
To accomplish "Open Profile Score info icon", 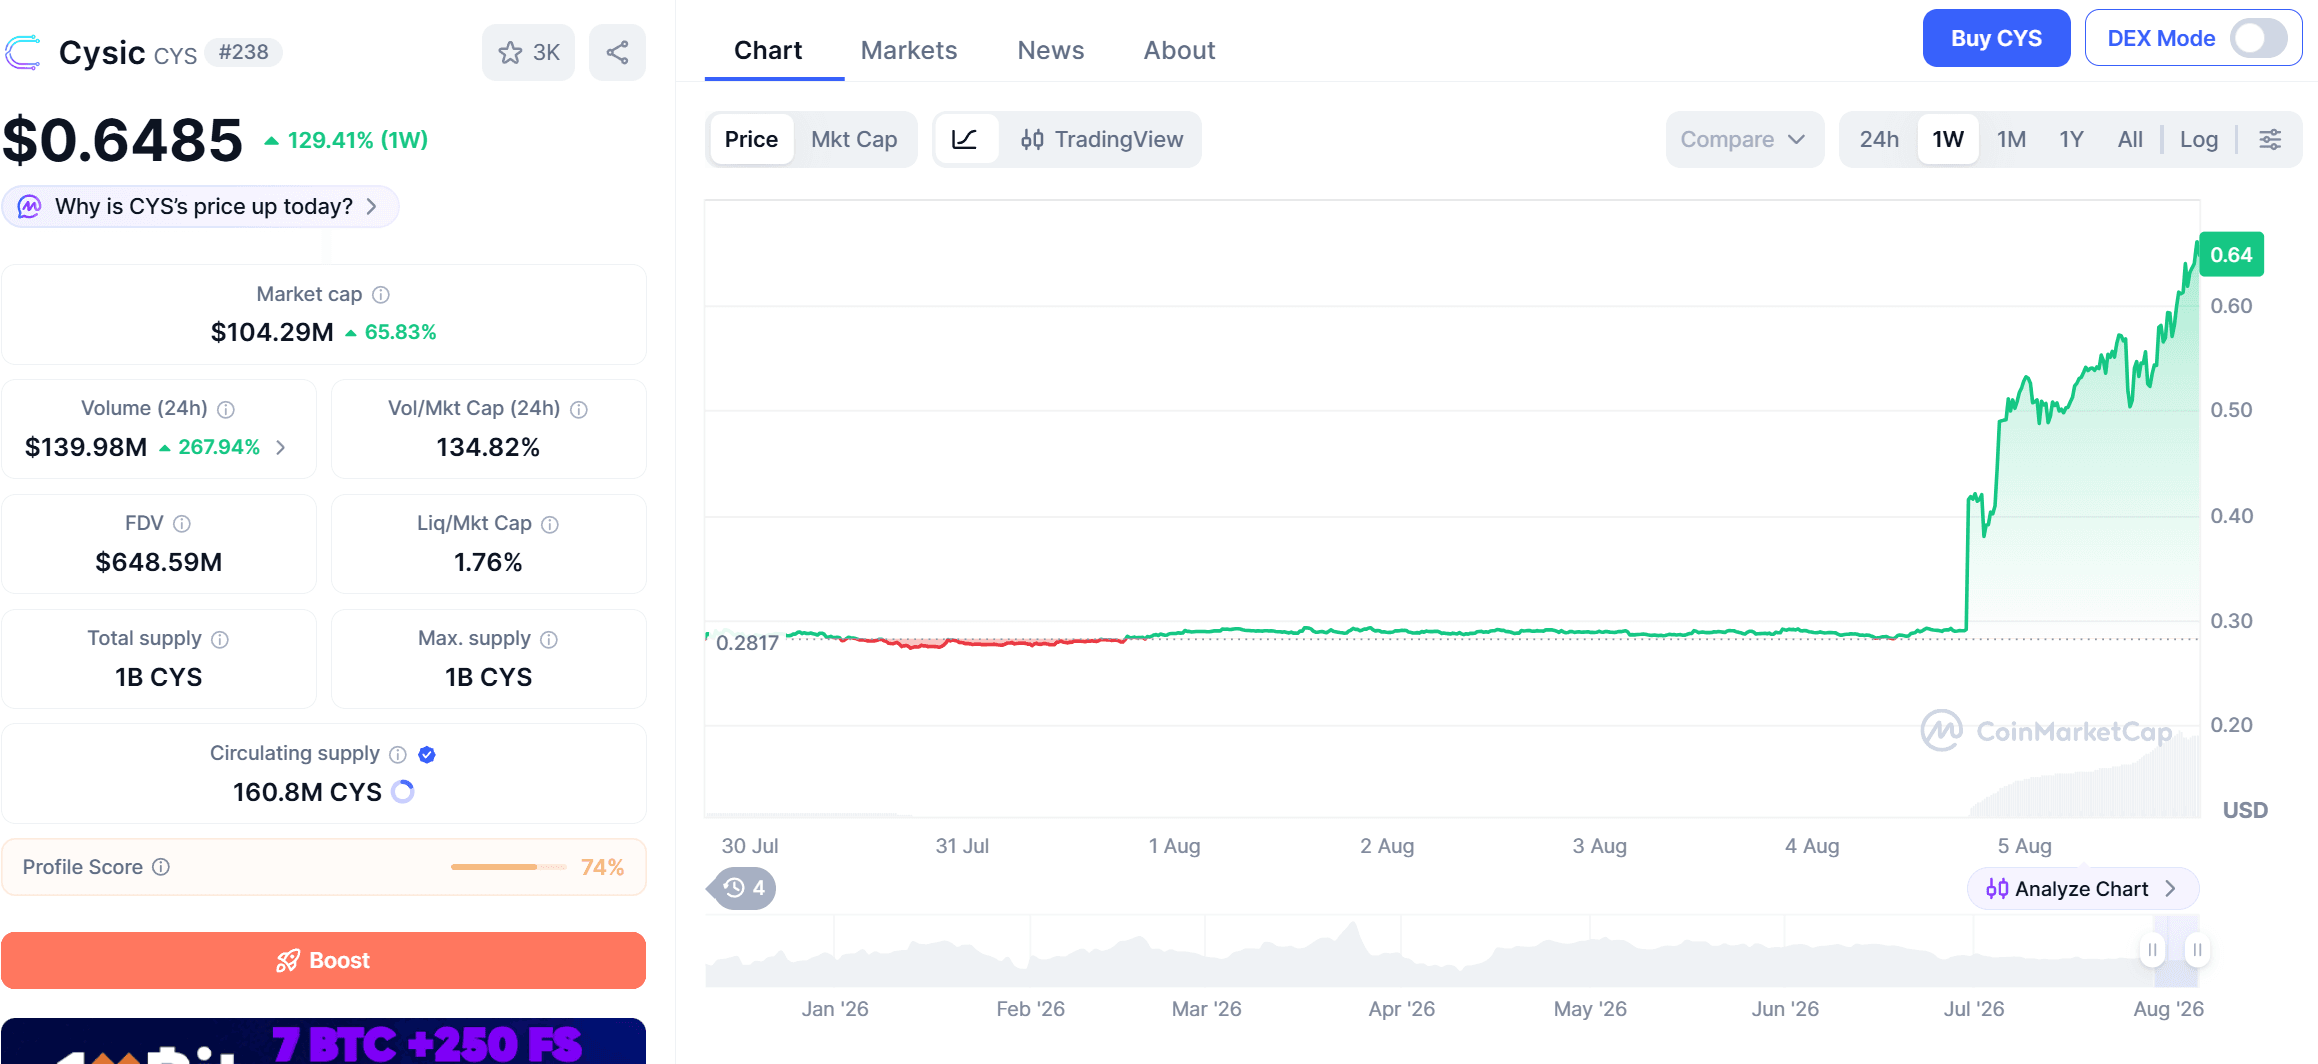I will (161, 867).
